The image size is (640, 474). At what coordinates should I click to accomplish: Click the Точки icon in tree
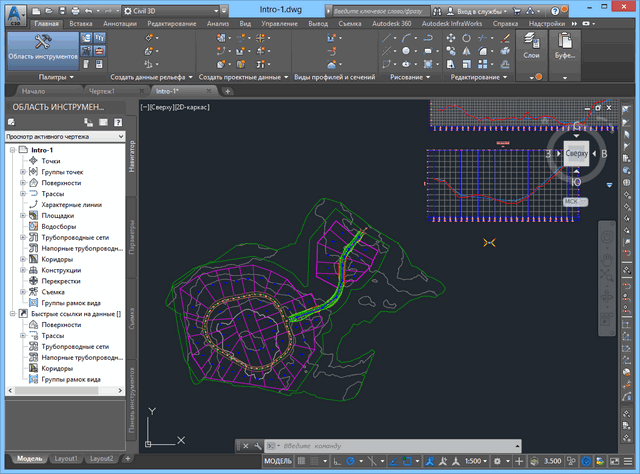point(34,160)
